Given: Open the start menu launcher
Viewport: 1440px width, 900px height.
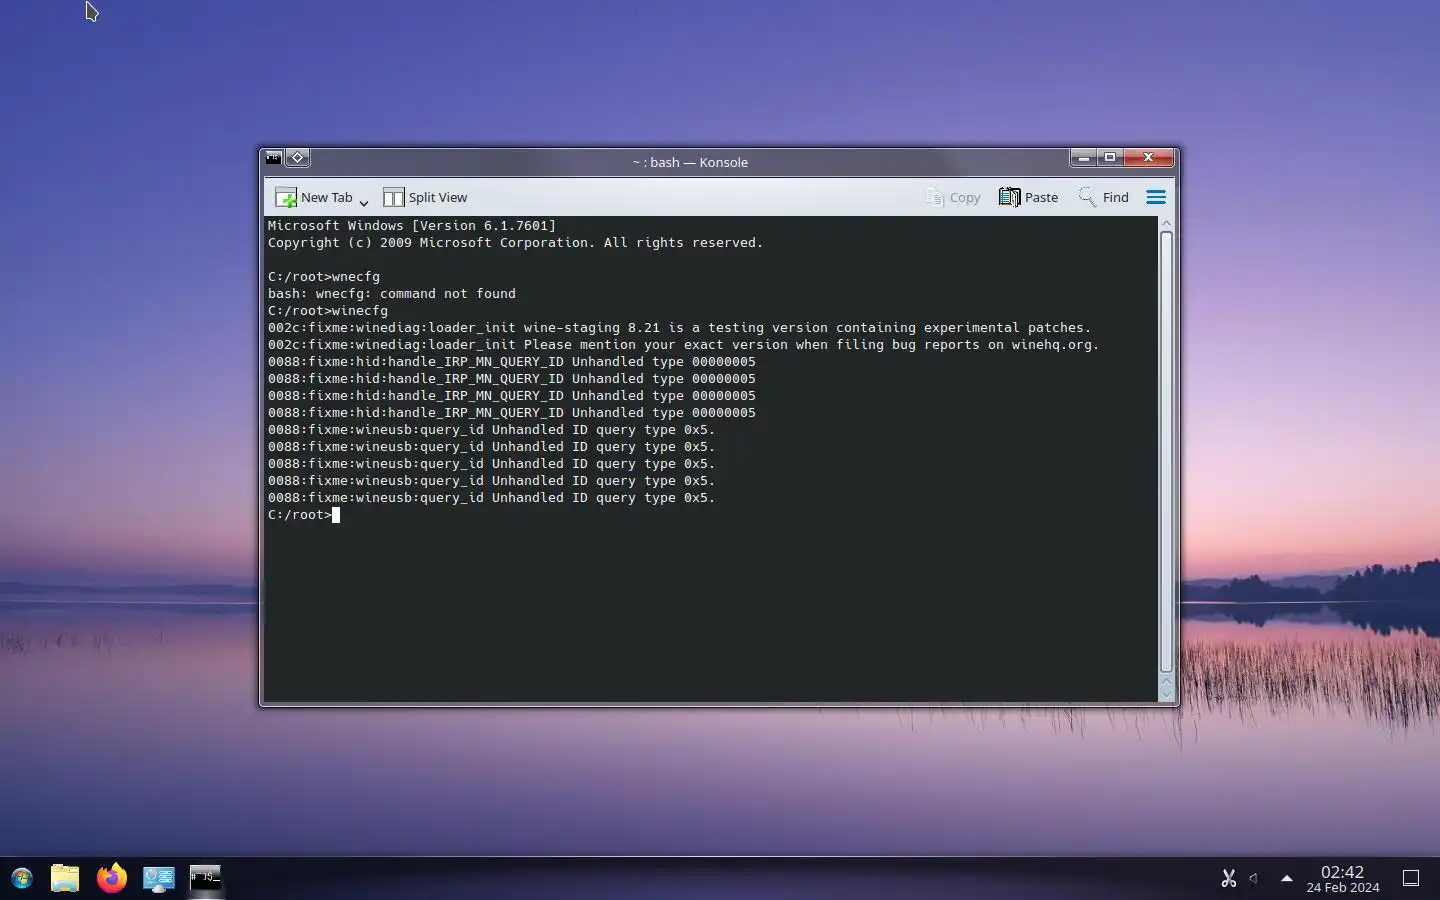Looking at the screenshot, I should (x=21, y=878).
